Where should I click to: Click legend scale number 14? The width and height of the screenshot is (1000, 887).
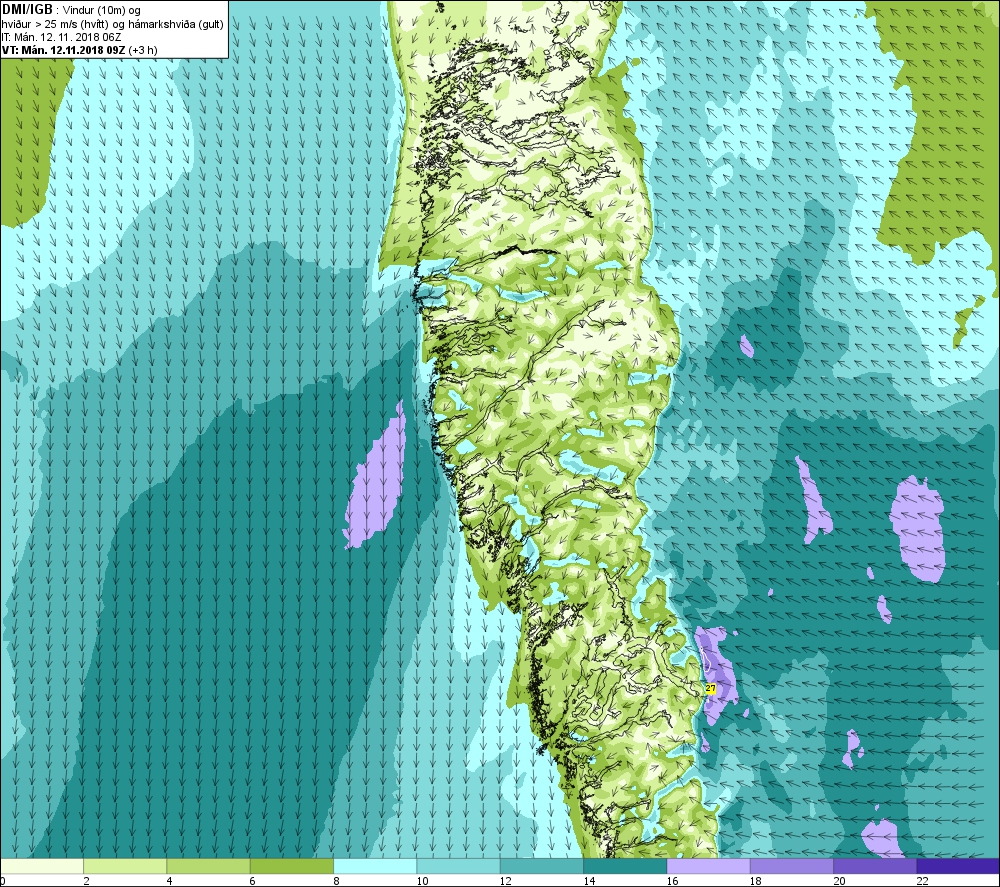pyautogui.click(x=589, y=881)
